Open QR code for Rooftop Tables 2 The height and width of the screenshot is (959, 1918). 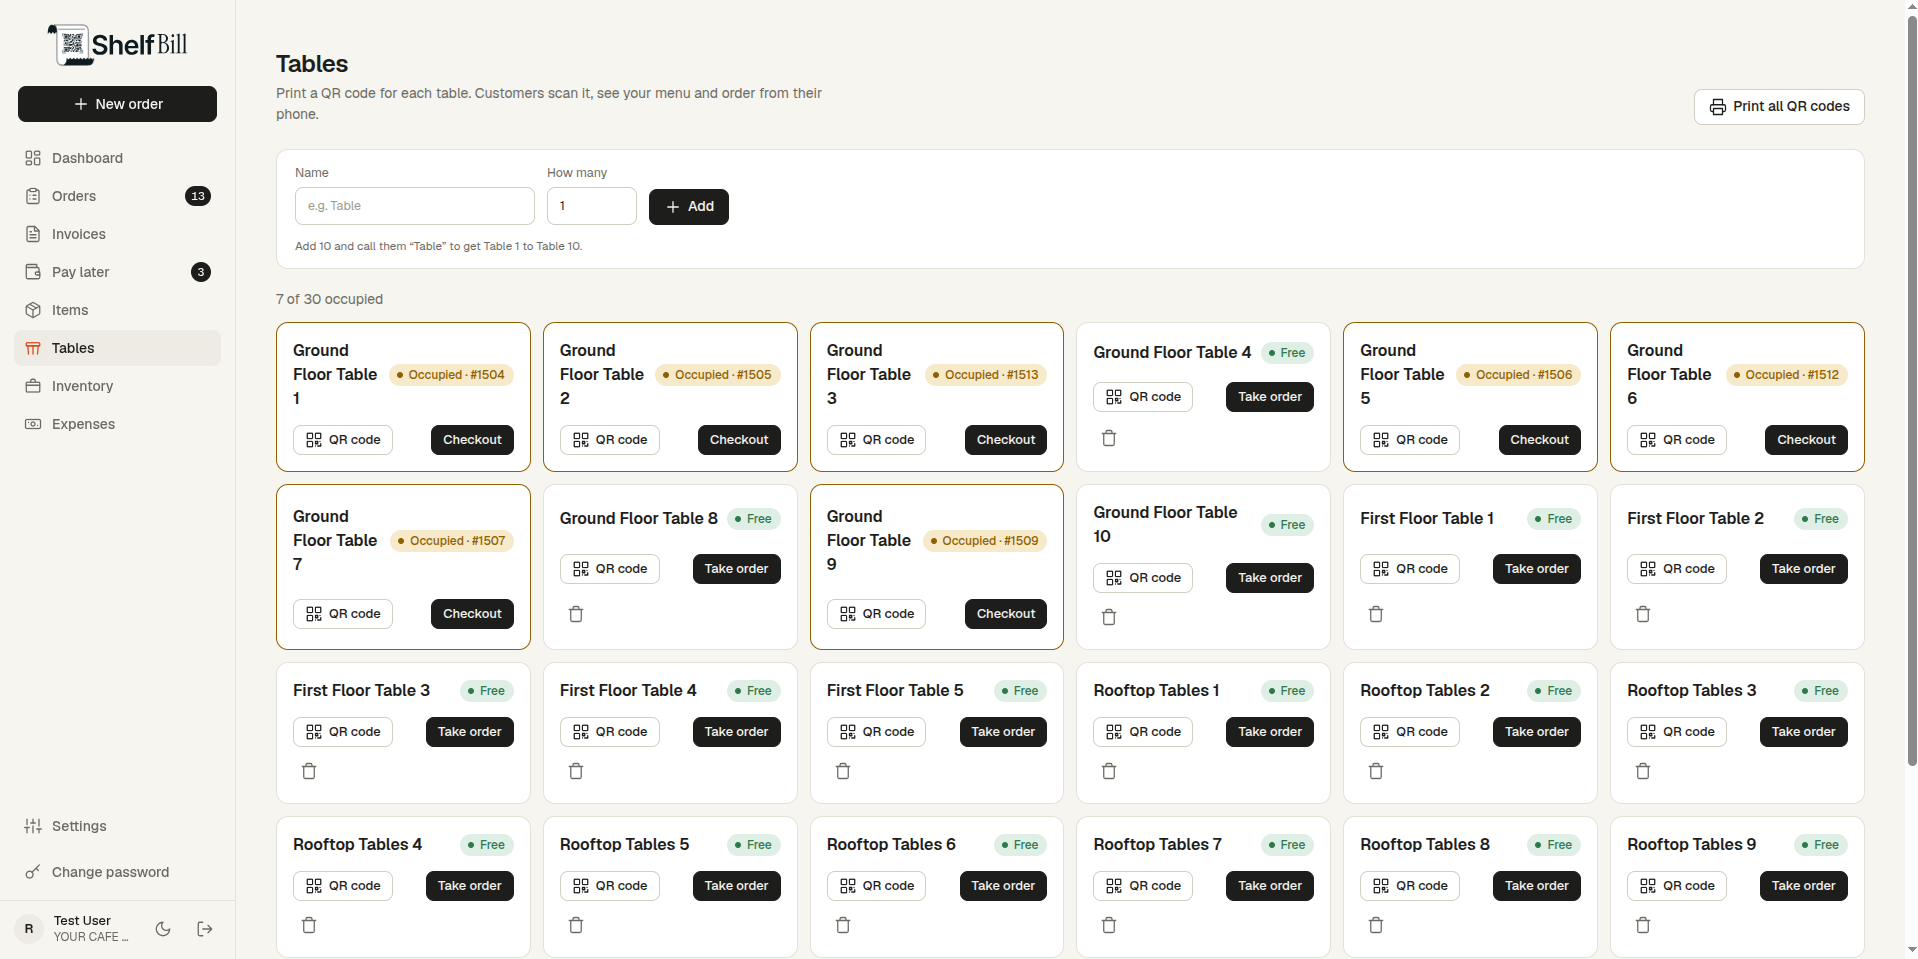point(1410,732)
